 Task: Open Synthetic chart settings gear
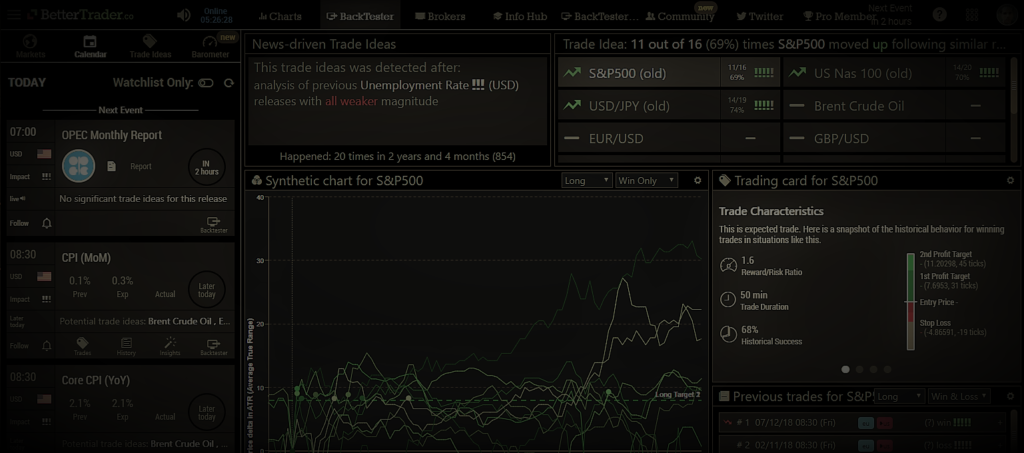[x=698, y=181]
